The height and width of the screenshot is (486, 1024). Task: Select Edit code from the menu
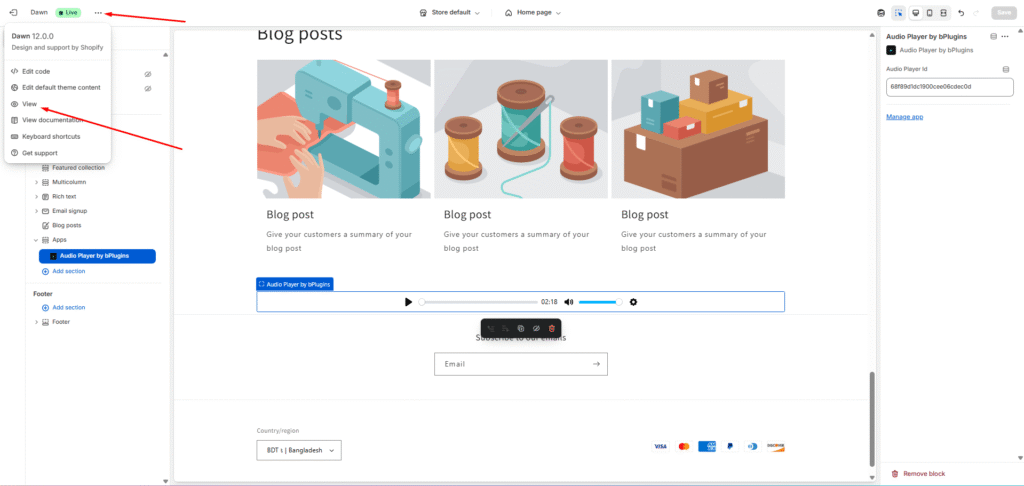[x=36, y=71]
